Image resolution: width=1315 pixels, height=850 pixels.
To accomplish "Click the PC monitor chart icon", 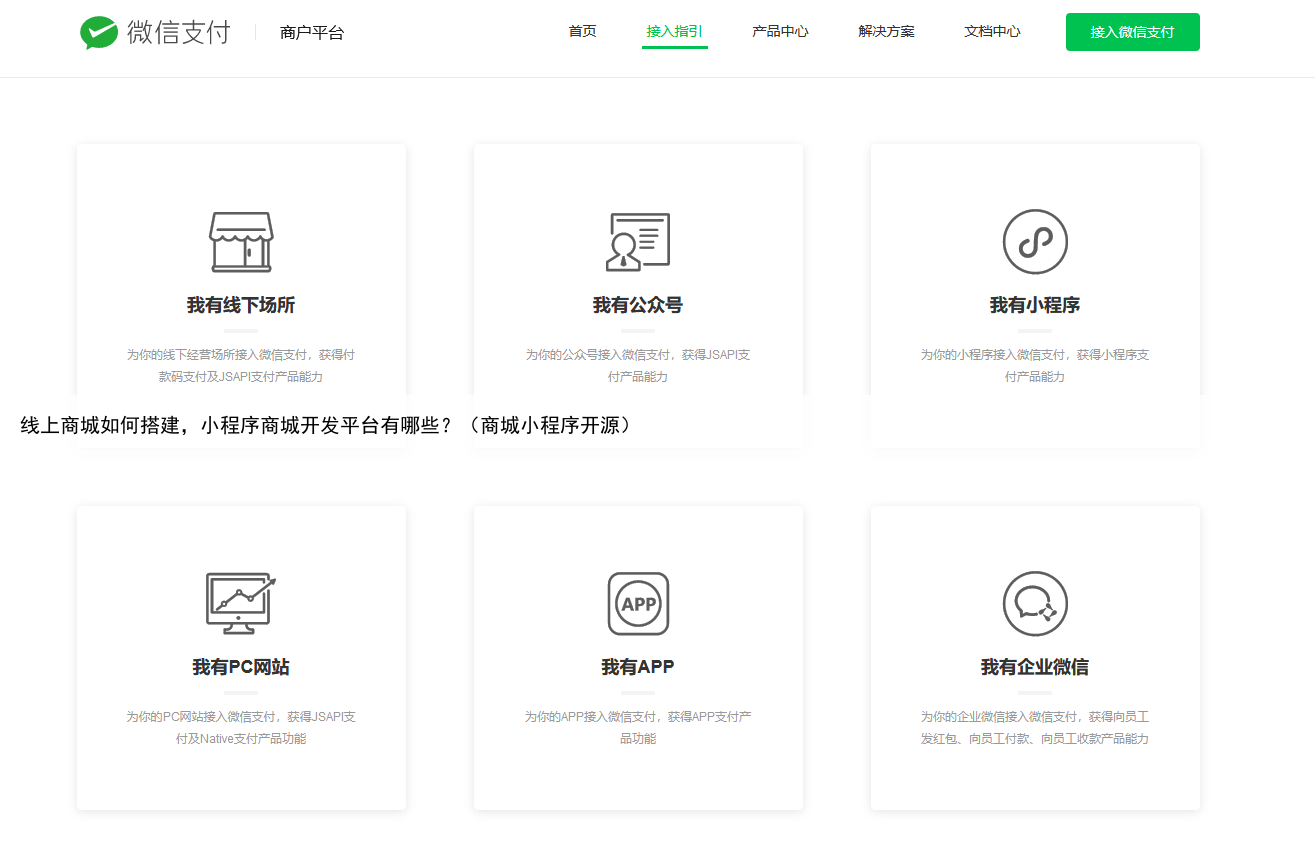I will 240,603.
